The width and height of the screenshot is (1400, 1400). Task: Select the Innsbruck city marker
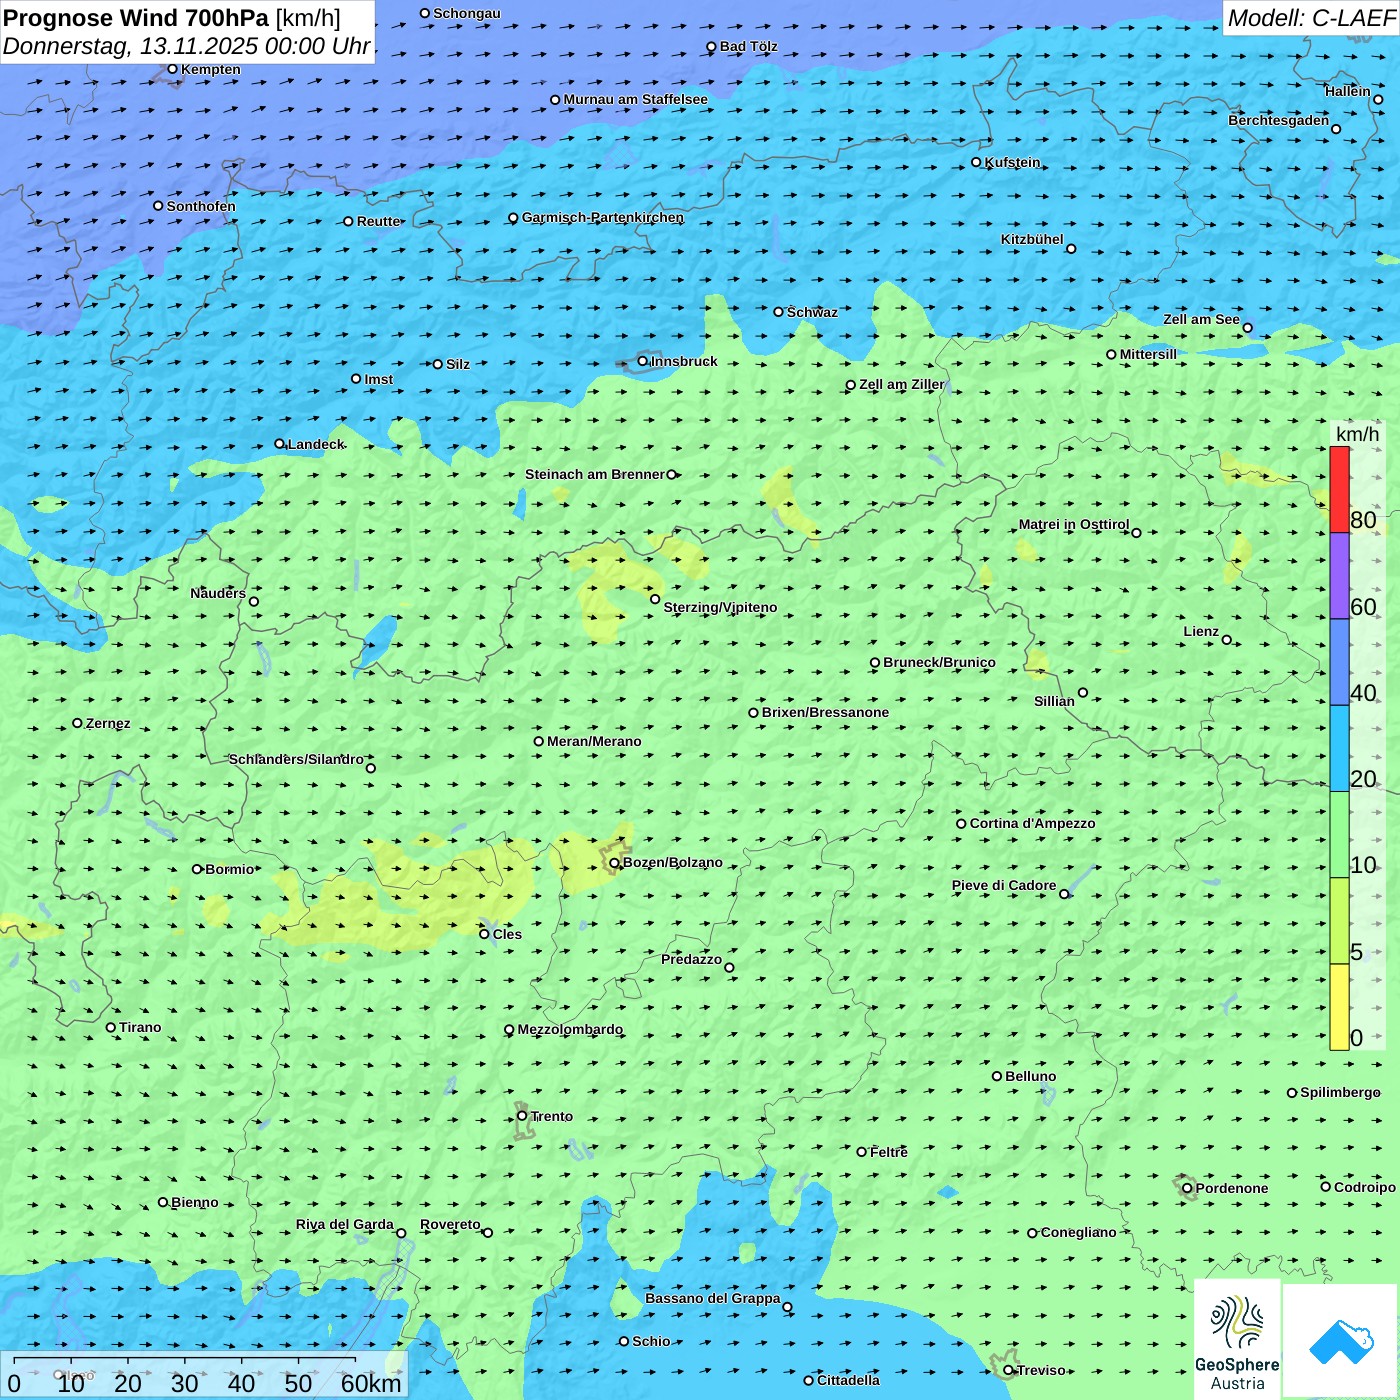pyautogui.click(x=643, y=361)
